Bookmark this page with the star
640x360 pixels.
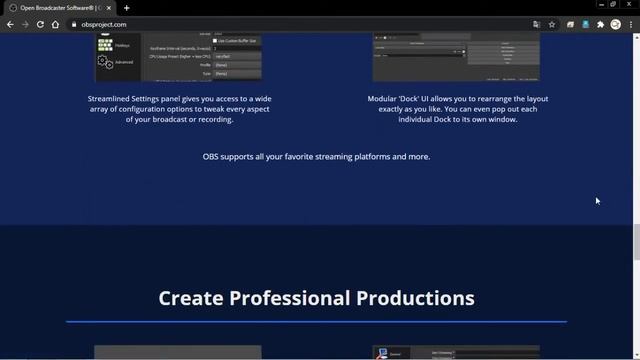point(552,24)
